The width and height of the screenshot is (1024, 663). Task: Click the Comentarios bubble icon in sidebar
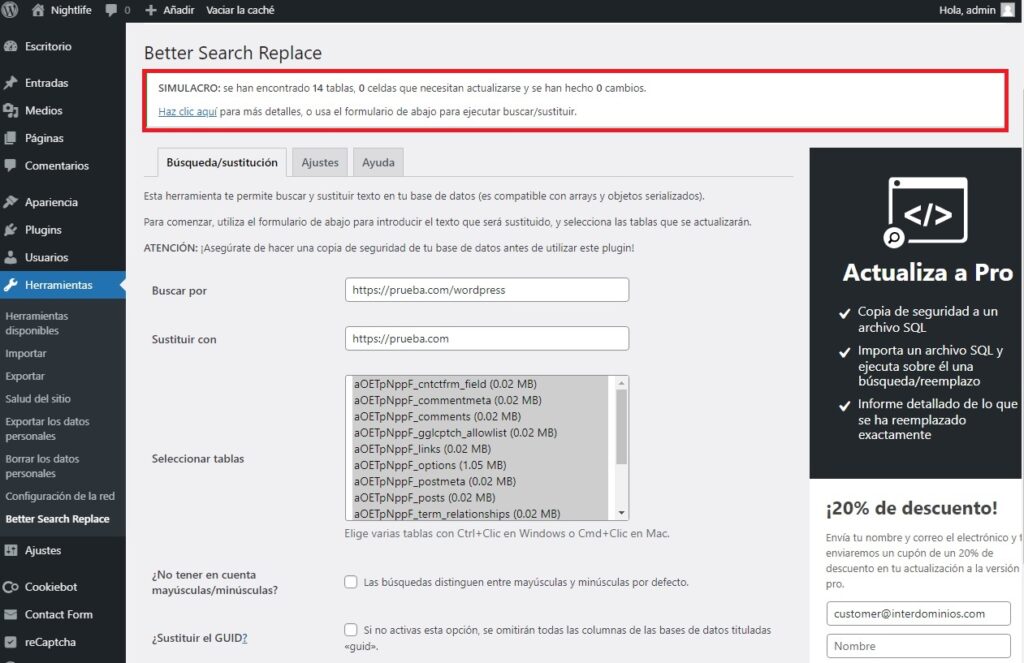(10, 165)
